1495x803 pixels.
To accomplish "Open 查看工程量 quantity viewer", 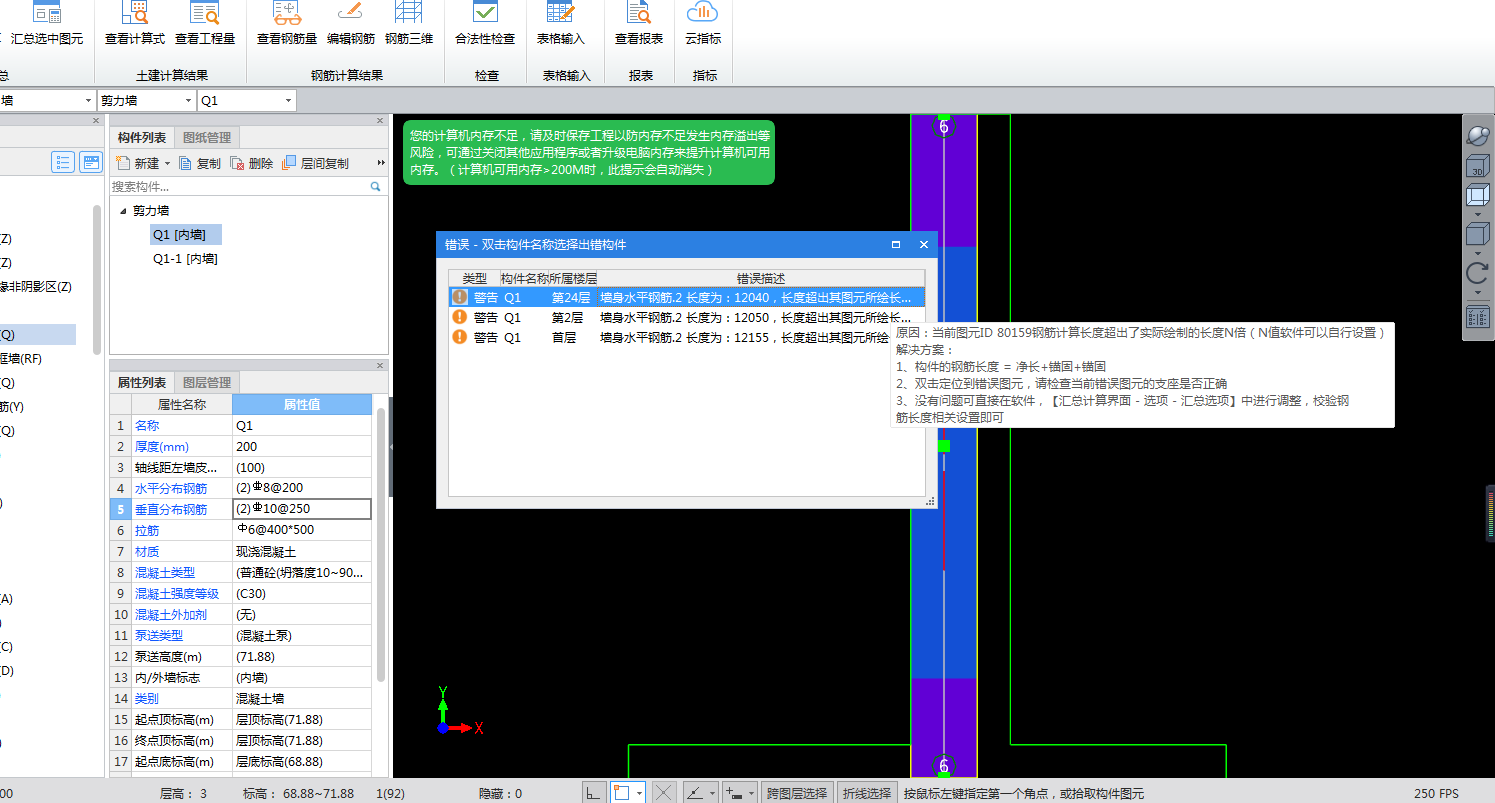I will [x=205, y=25].
